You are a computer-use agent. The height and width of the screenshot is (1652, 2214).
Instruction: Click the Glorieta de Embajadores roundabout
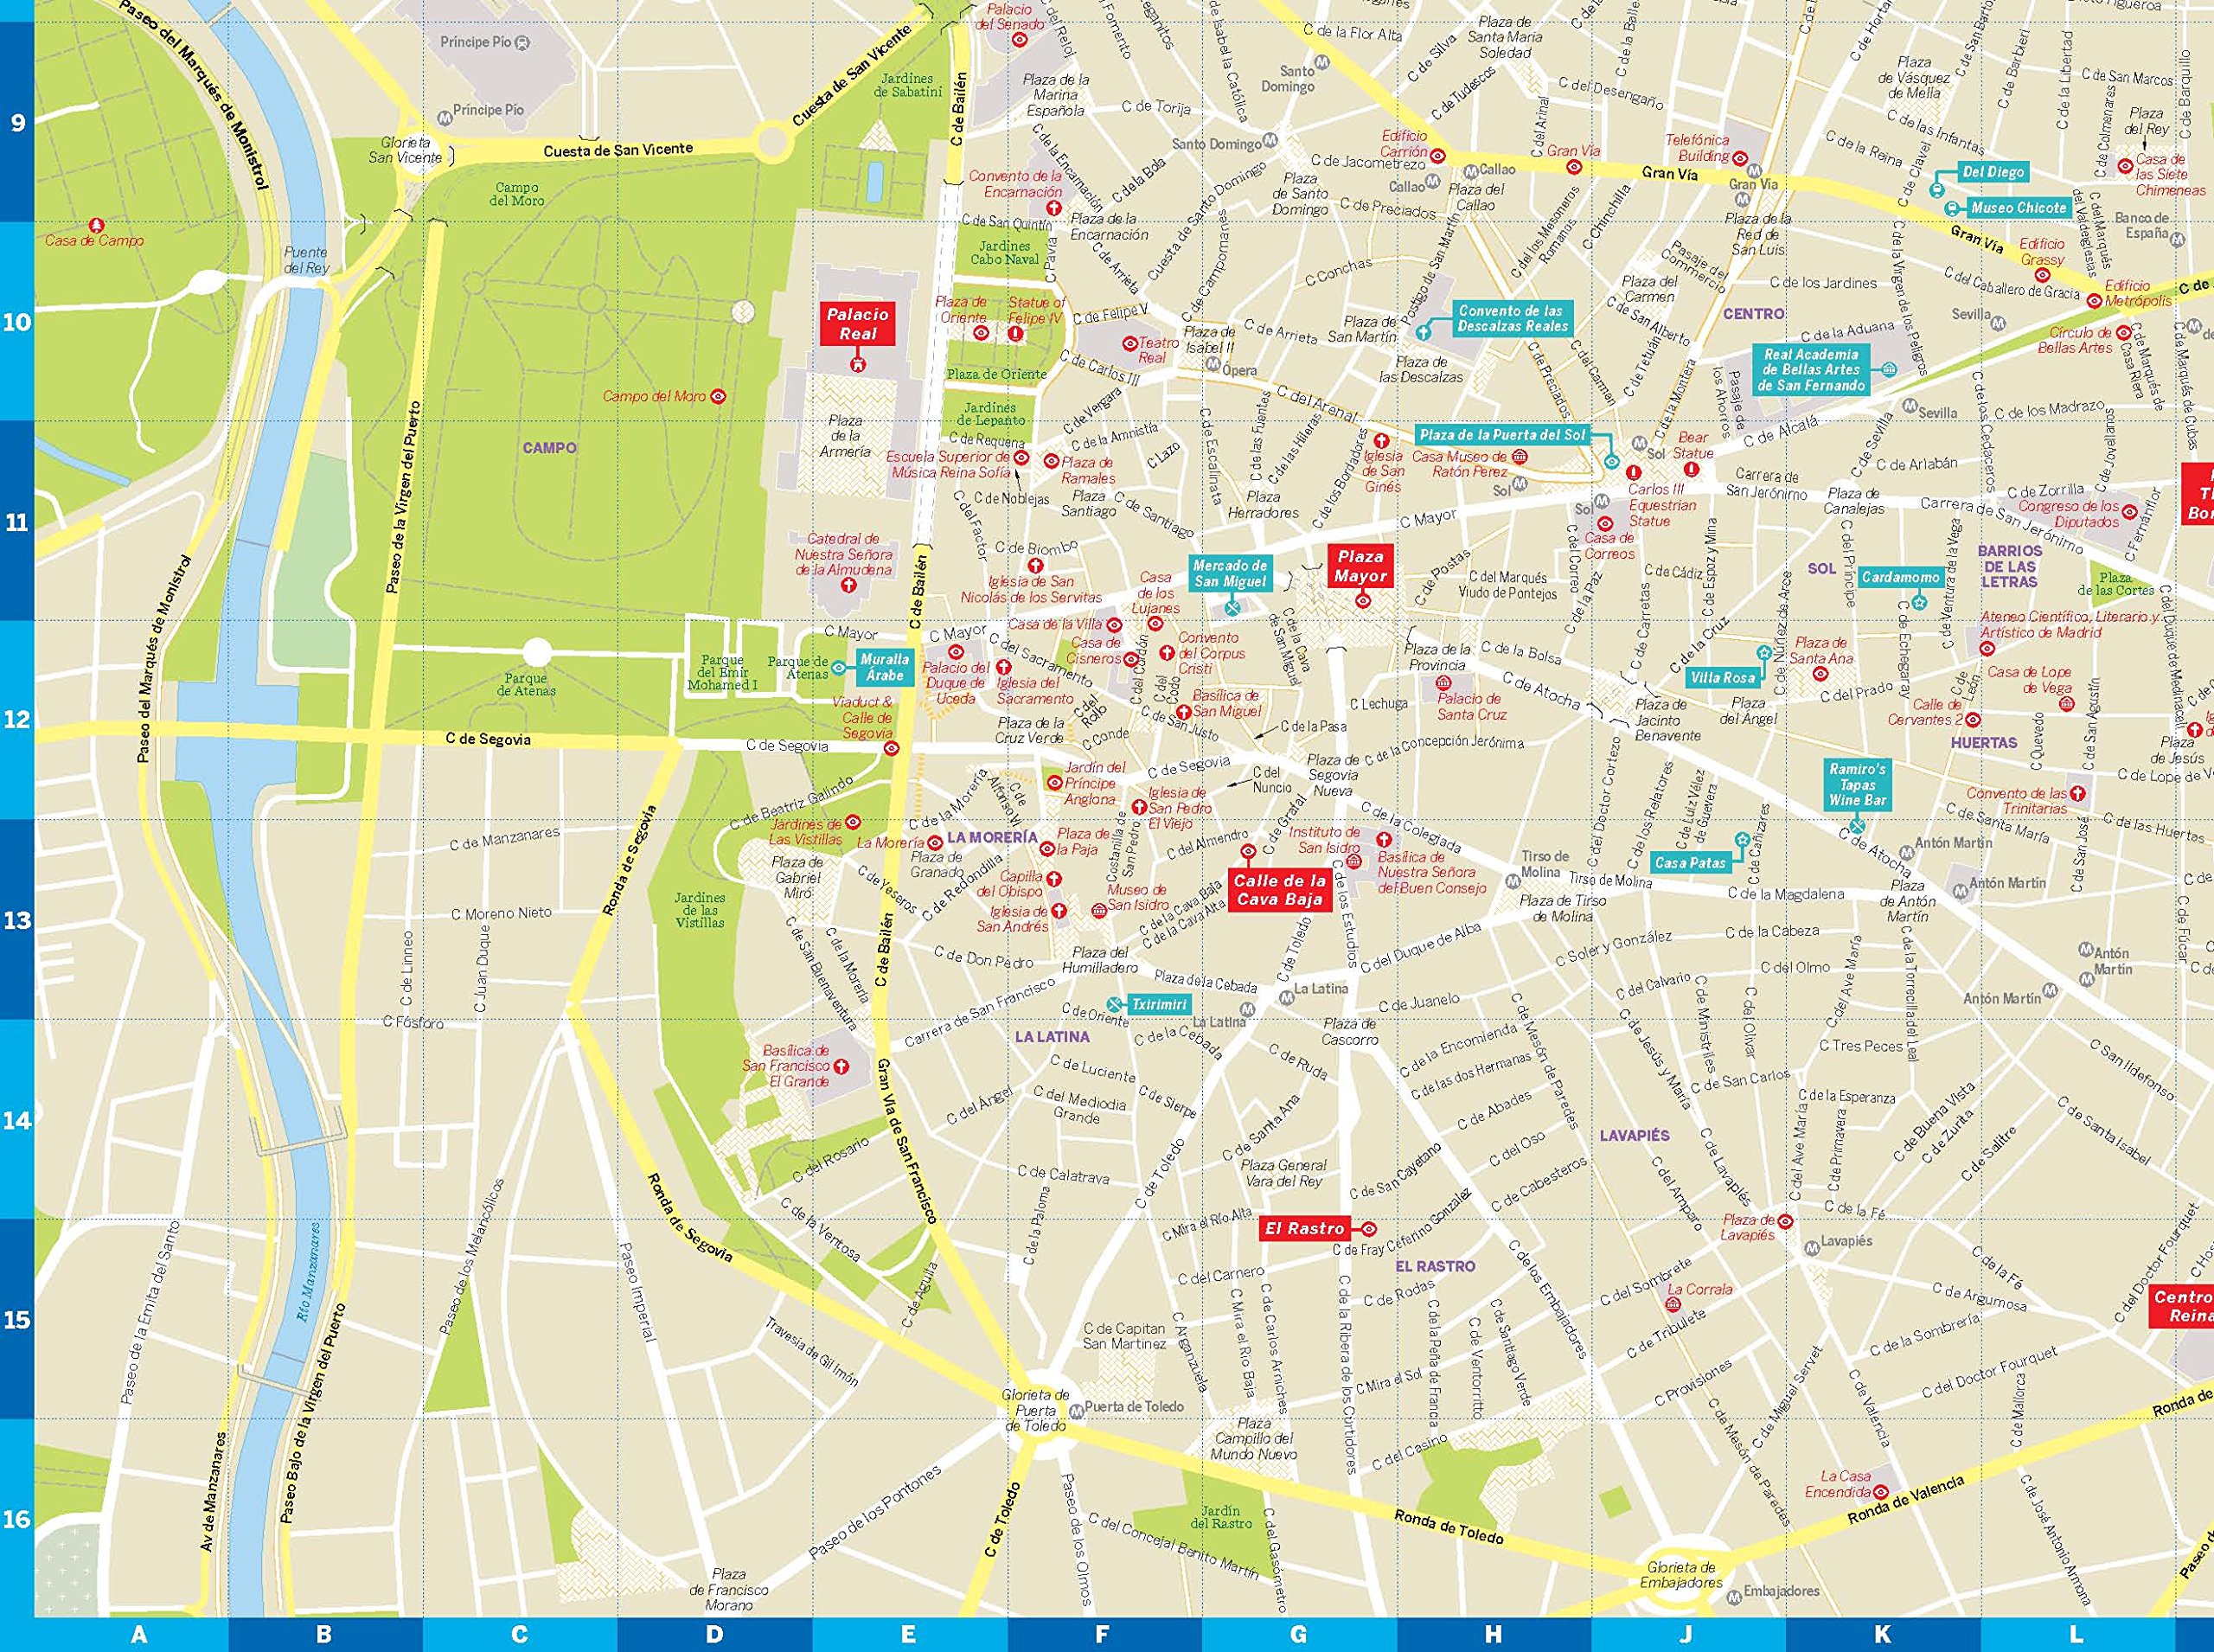pos(1680,1573)
